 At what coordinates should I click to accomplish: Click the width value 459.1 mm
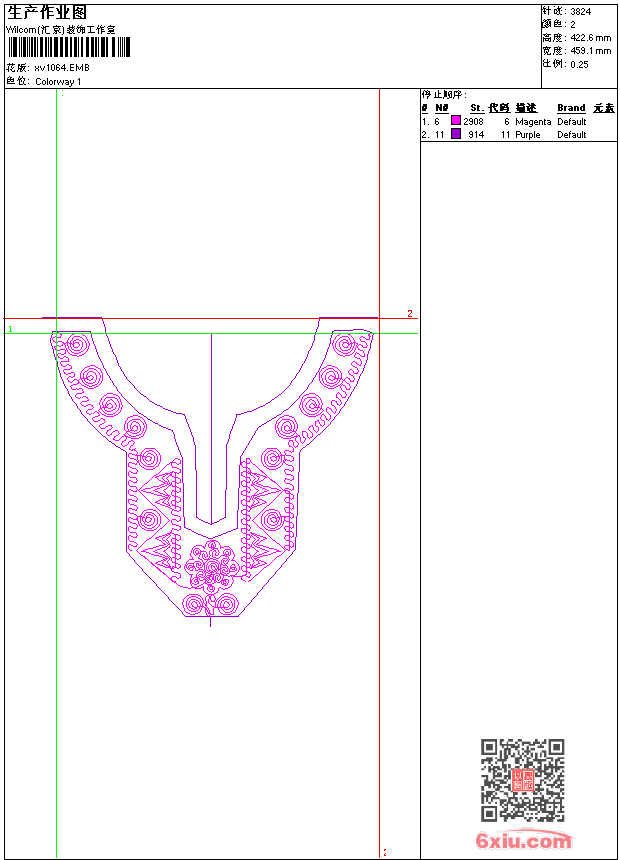590,51
